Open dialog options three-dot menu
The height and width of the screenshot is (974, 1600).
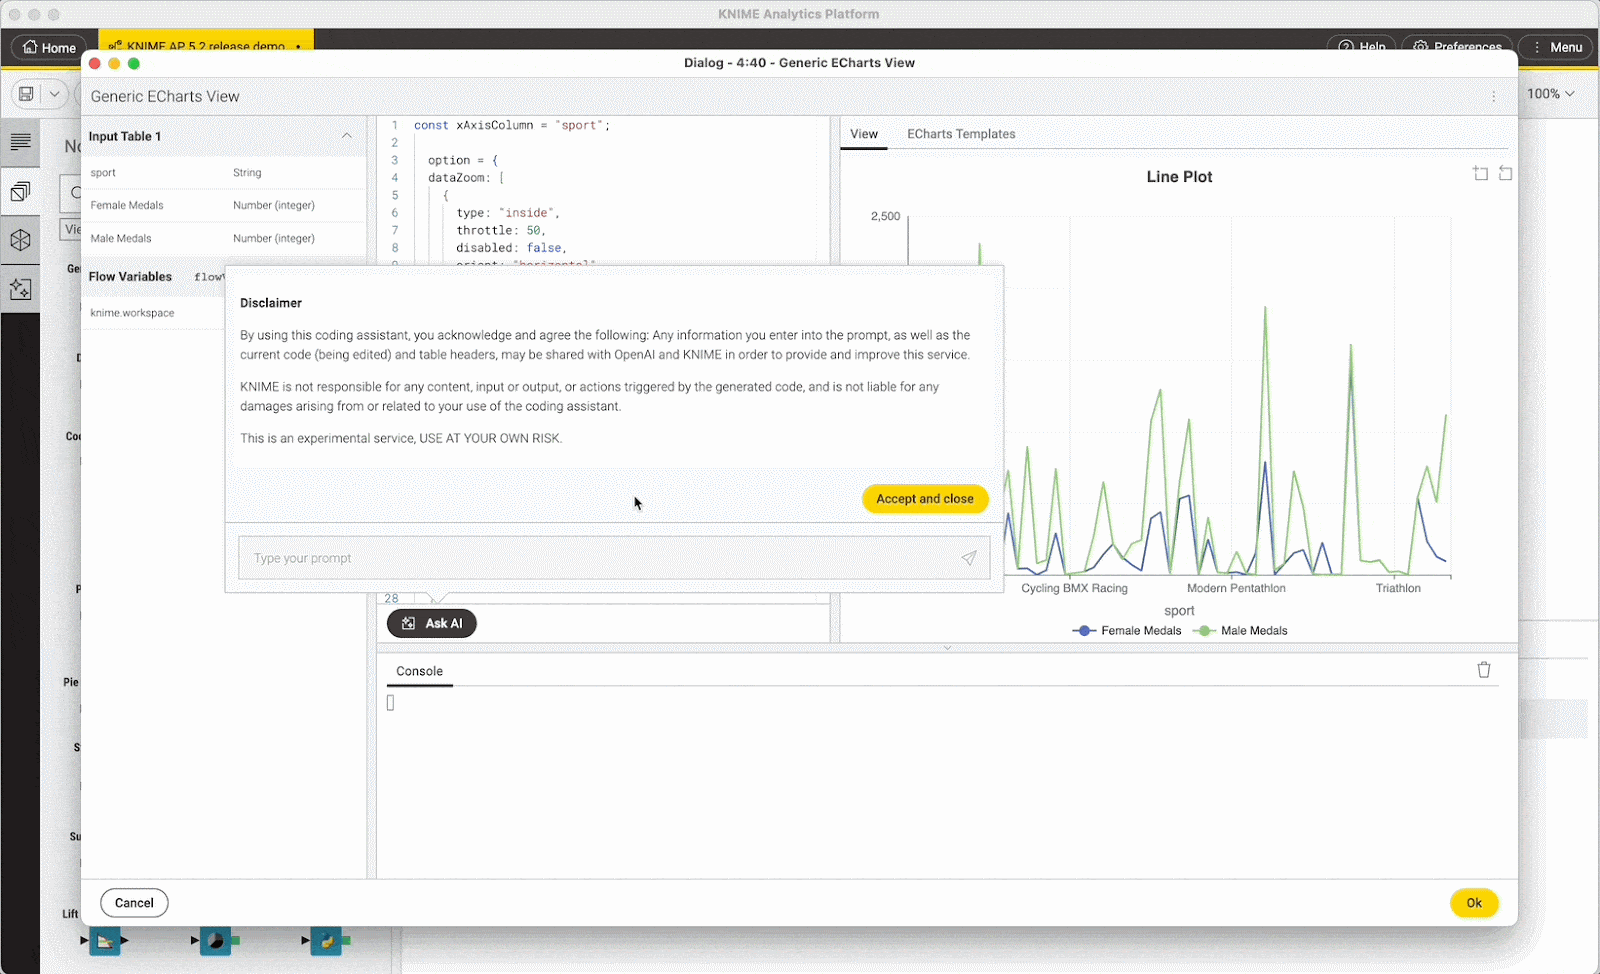1494,97
